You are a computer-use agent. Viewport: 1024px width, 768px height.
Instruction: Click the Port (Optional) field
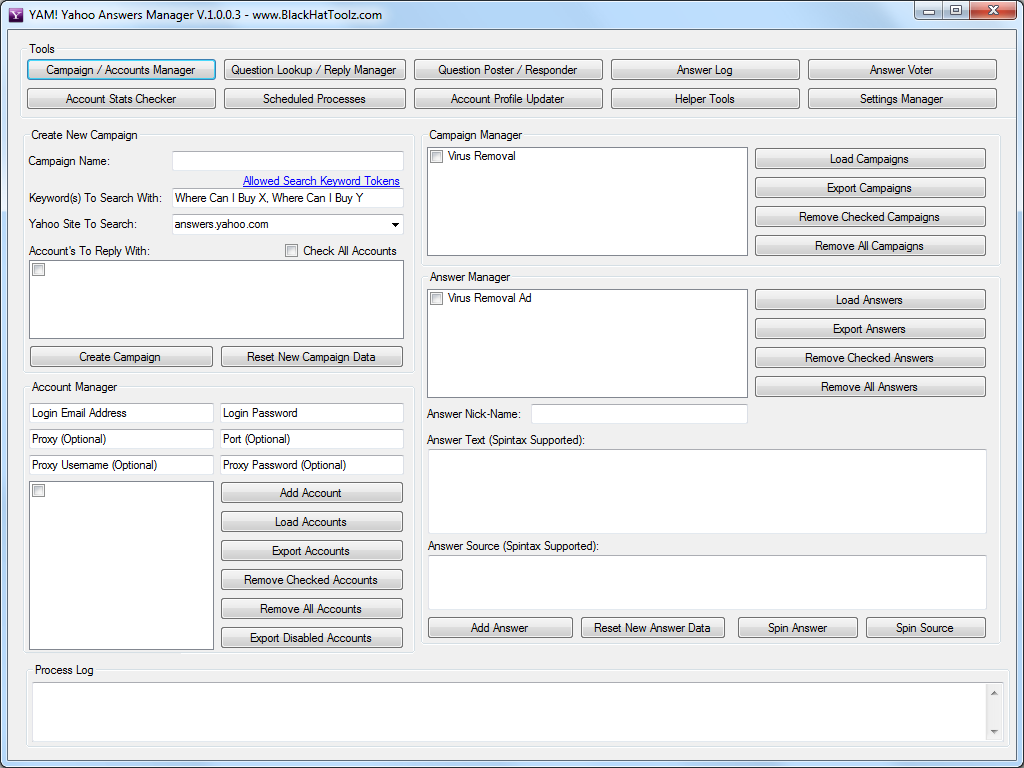click(x=312, y=439)
